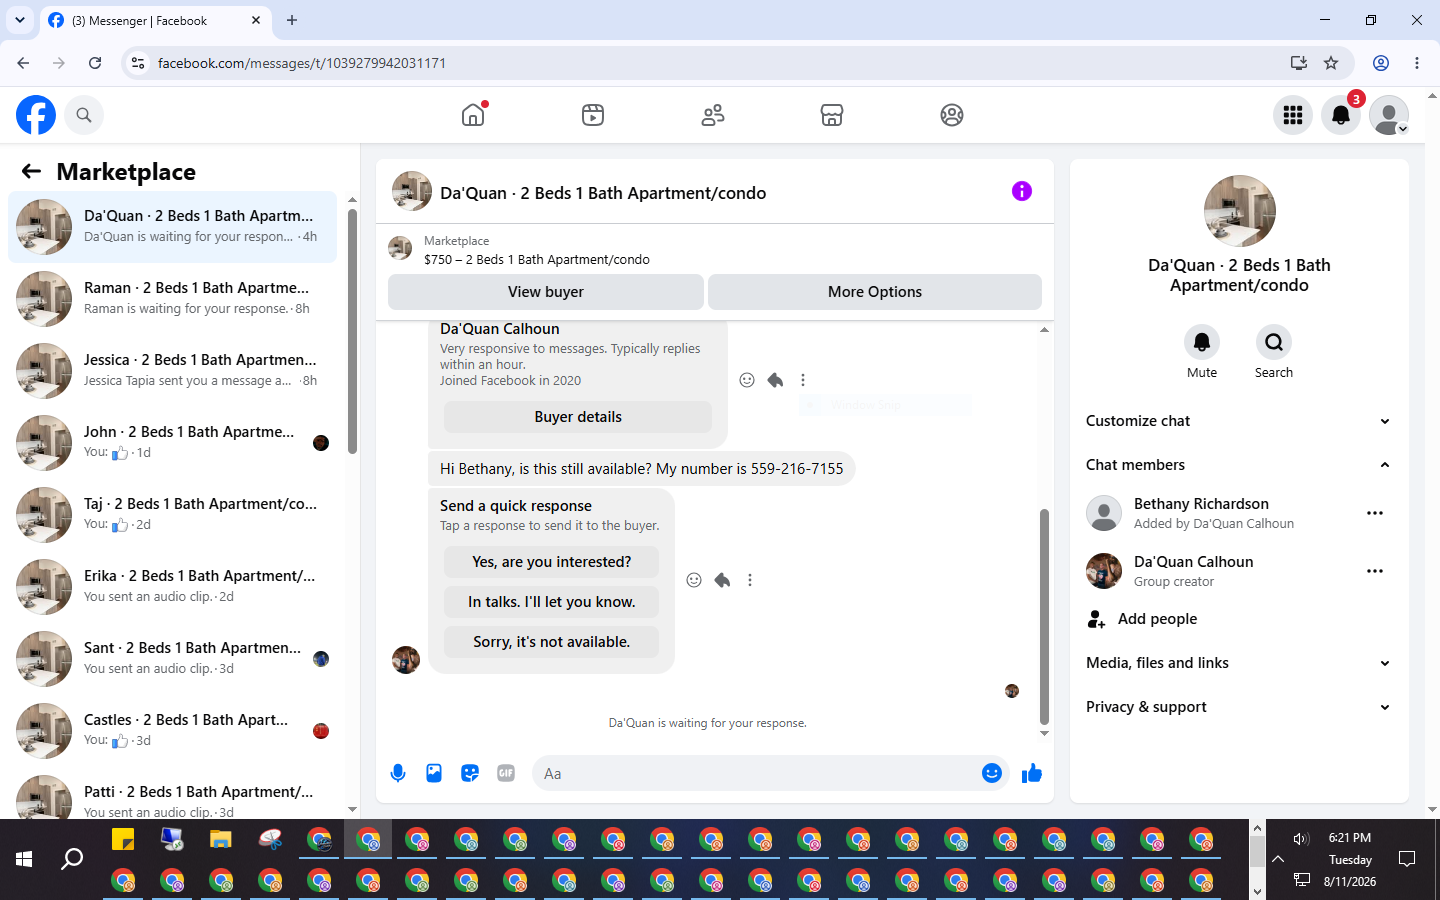Open the volume control in system tray
The width and height of the screenshot is (1440, 900).
click(x=1301, y=839)
